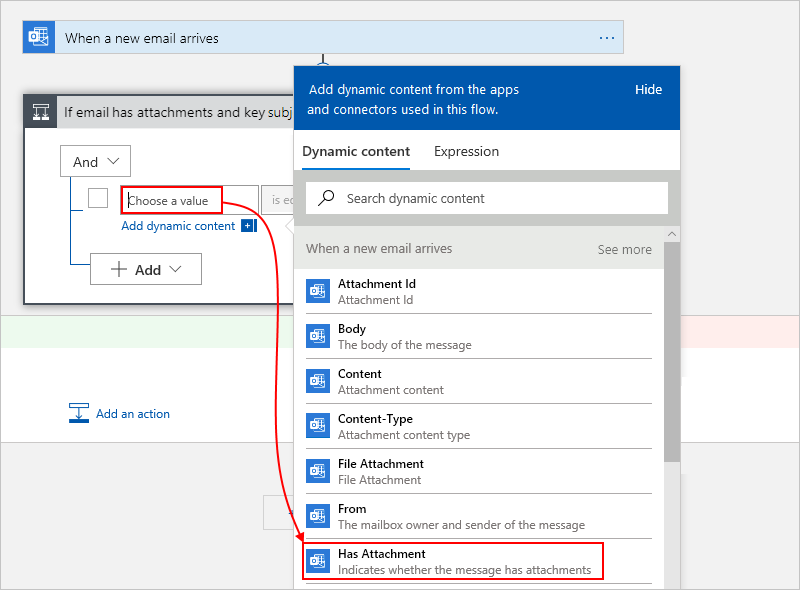The image size is (800, 590).
Task: Switch to the Expression tab
Action: 466,152
